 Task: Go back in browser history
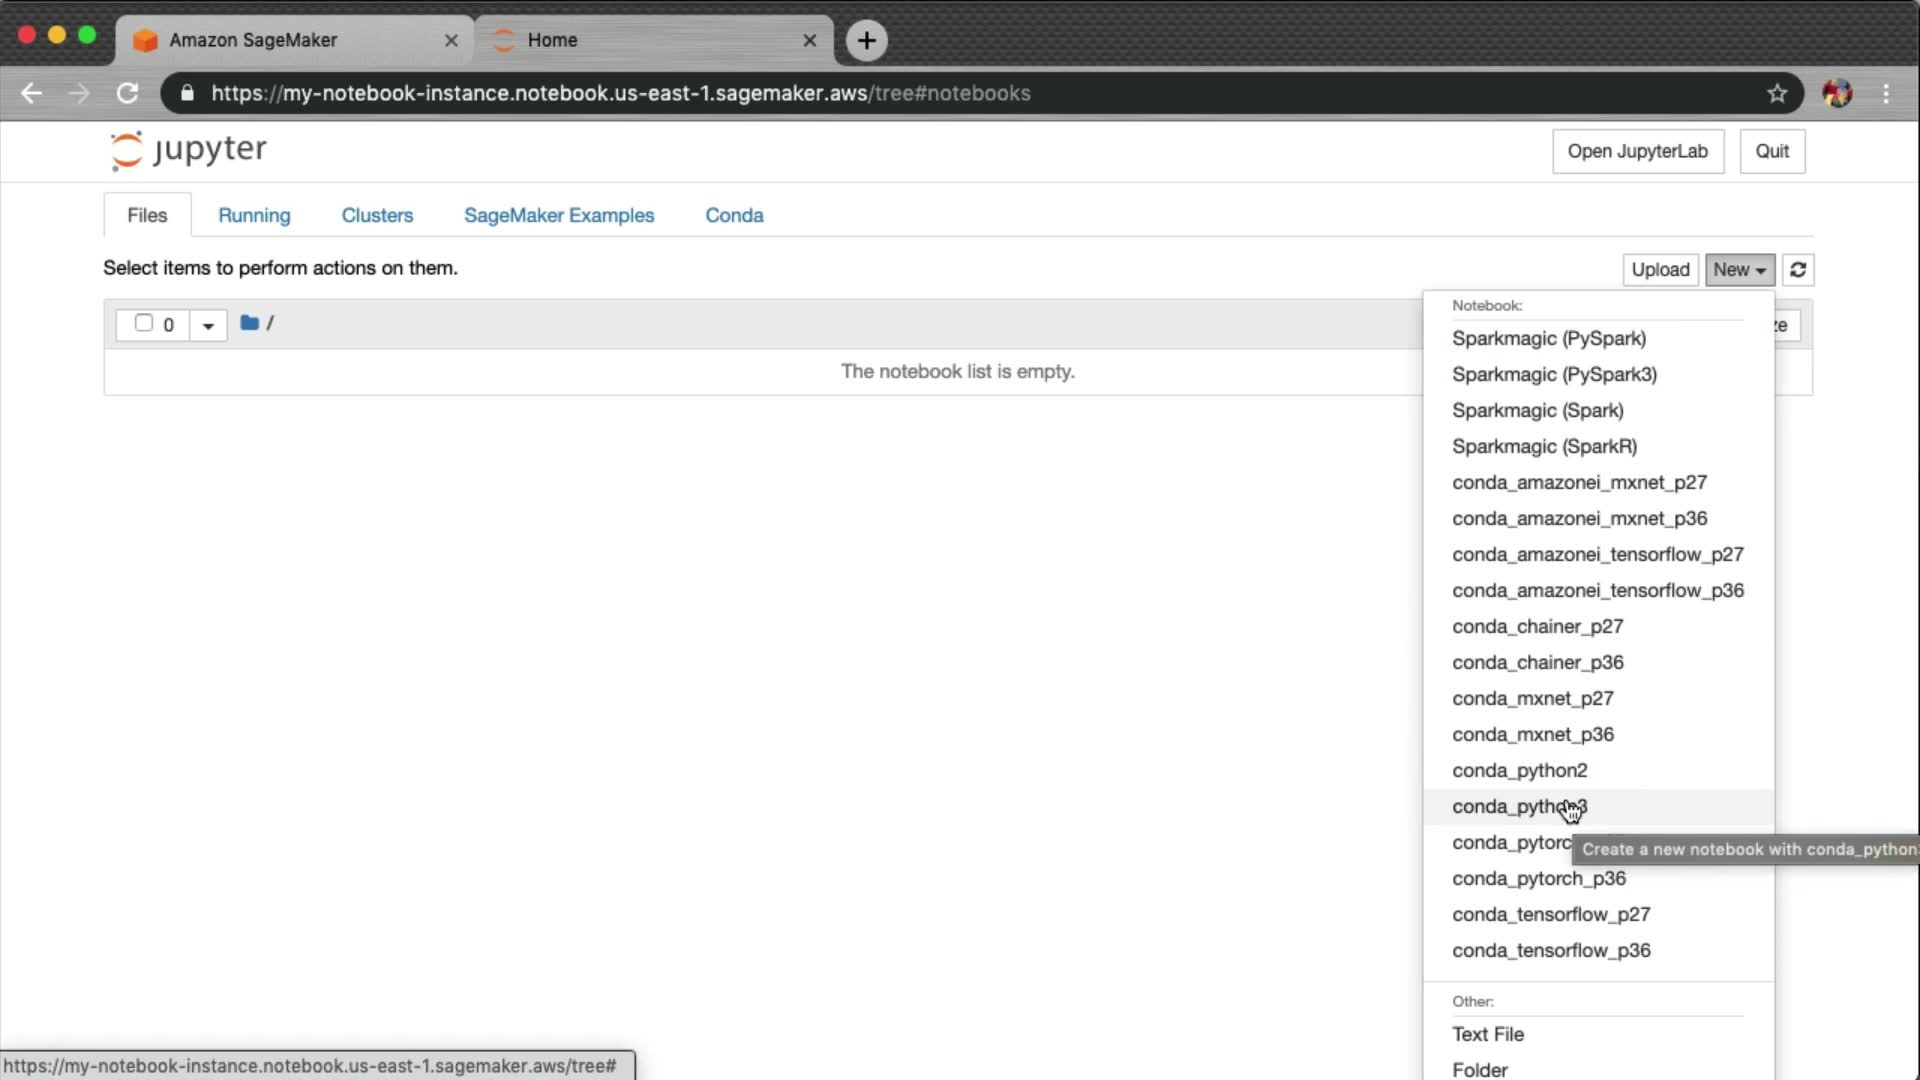[x=31, y=93]
